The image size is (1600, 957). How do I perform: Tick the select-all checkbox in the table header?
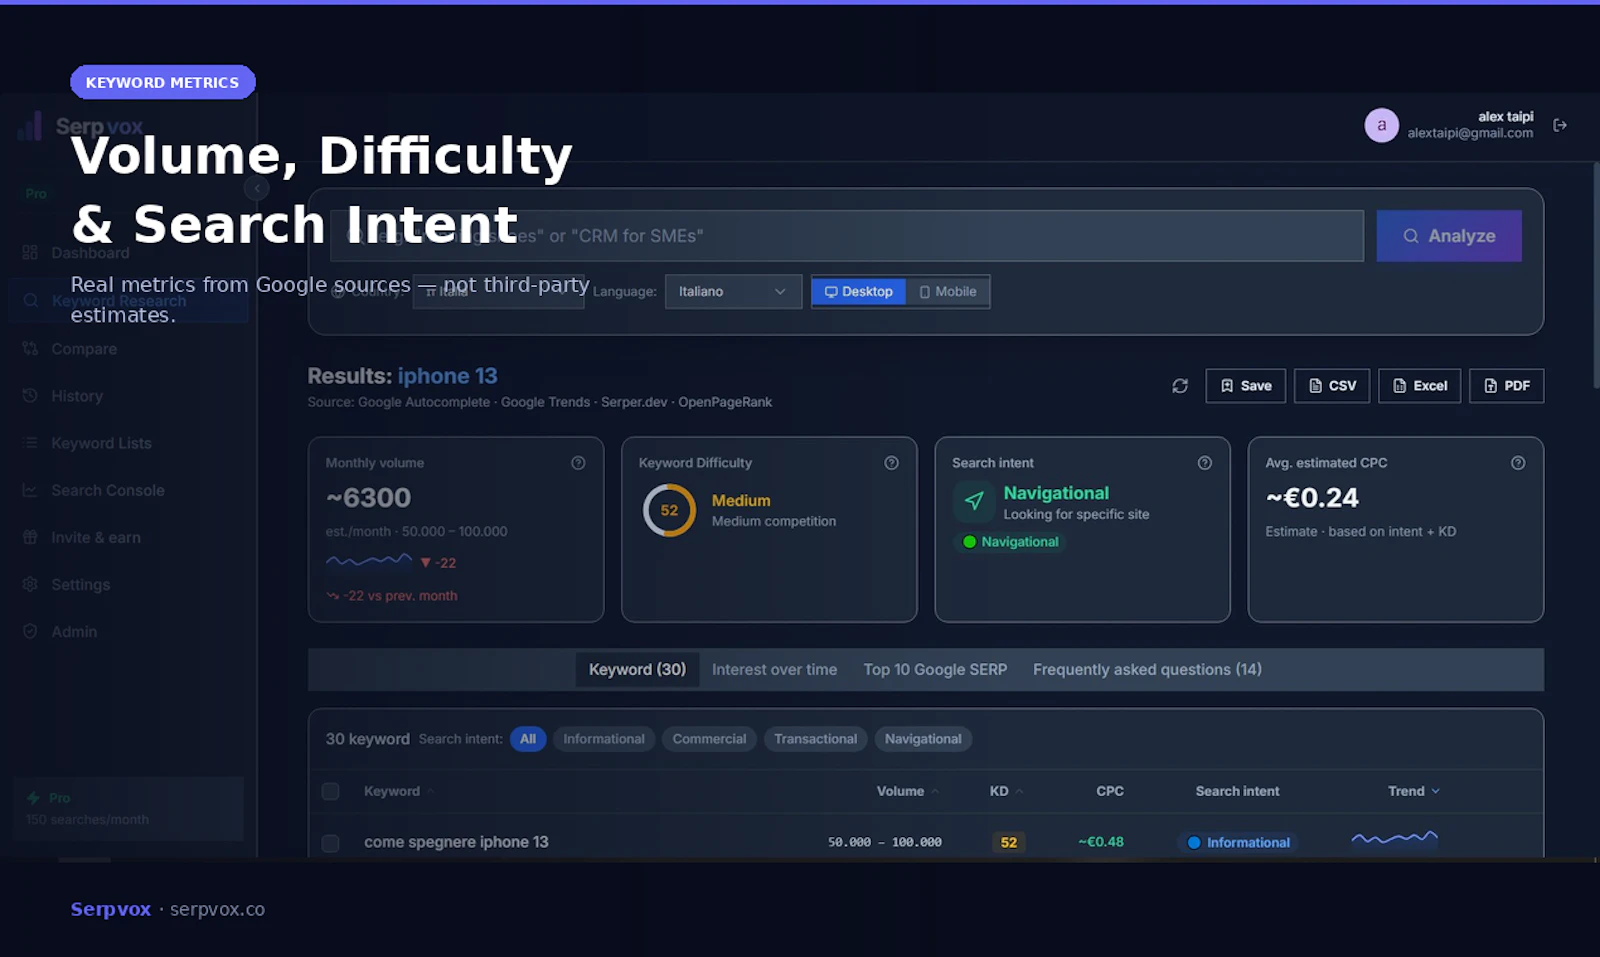330,792
